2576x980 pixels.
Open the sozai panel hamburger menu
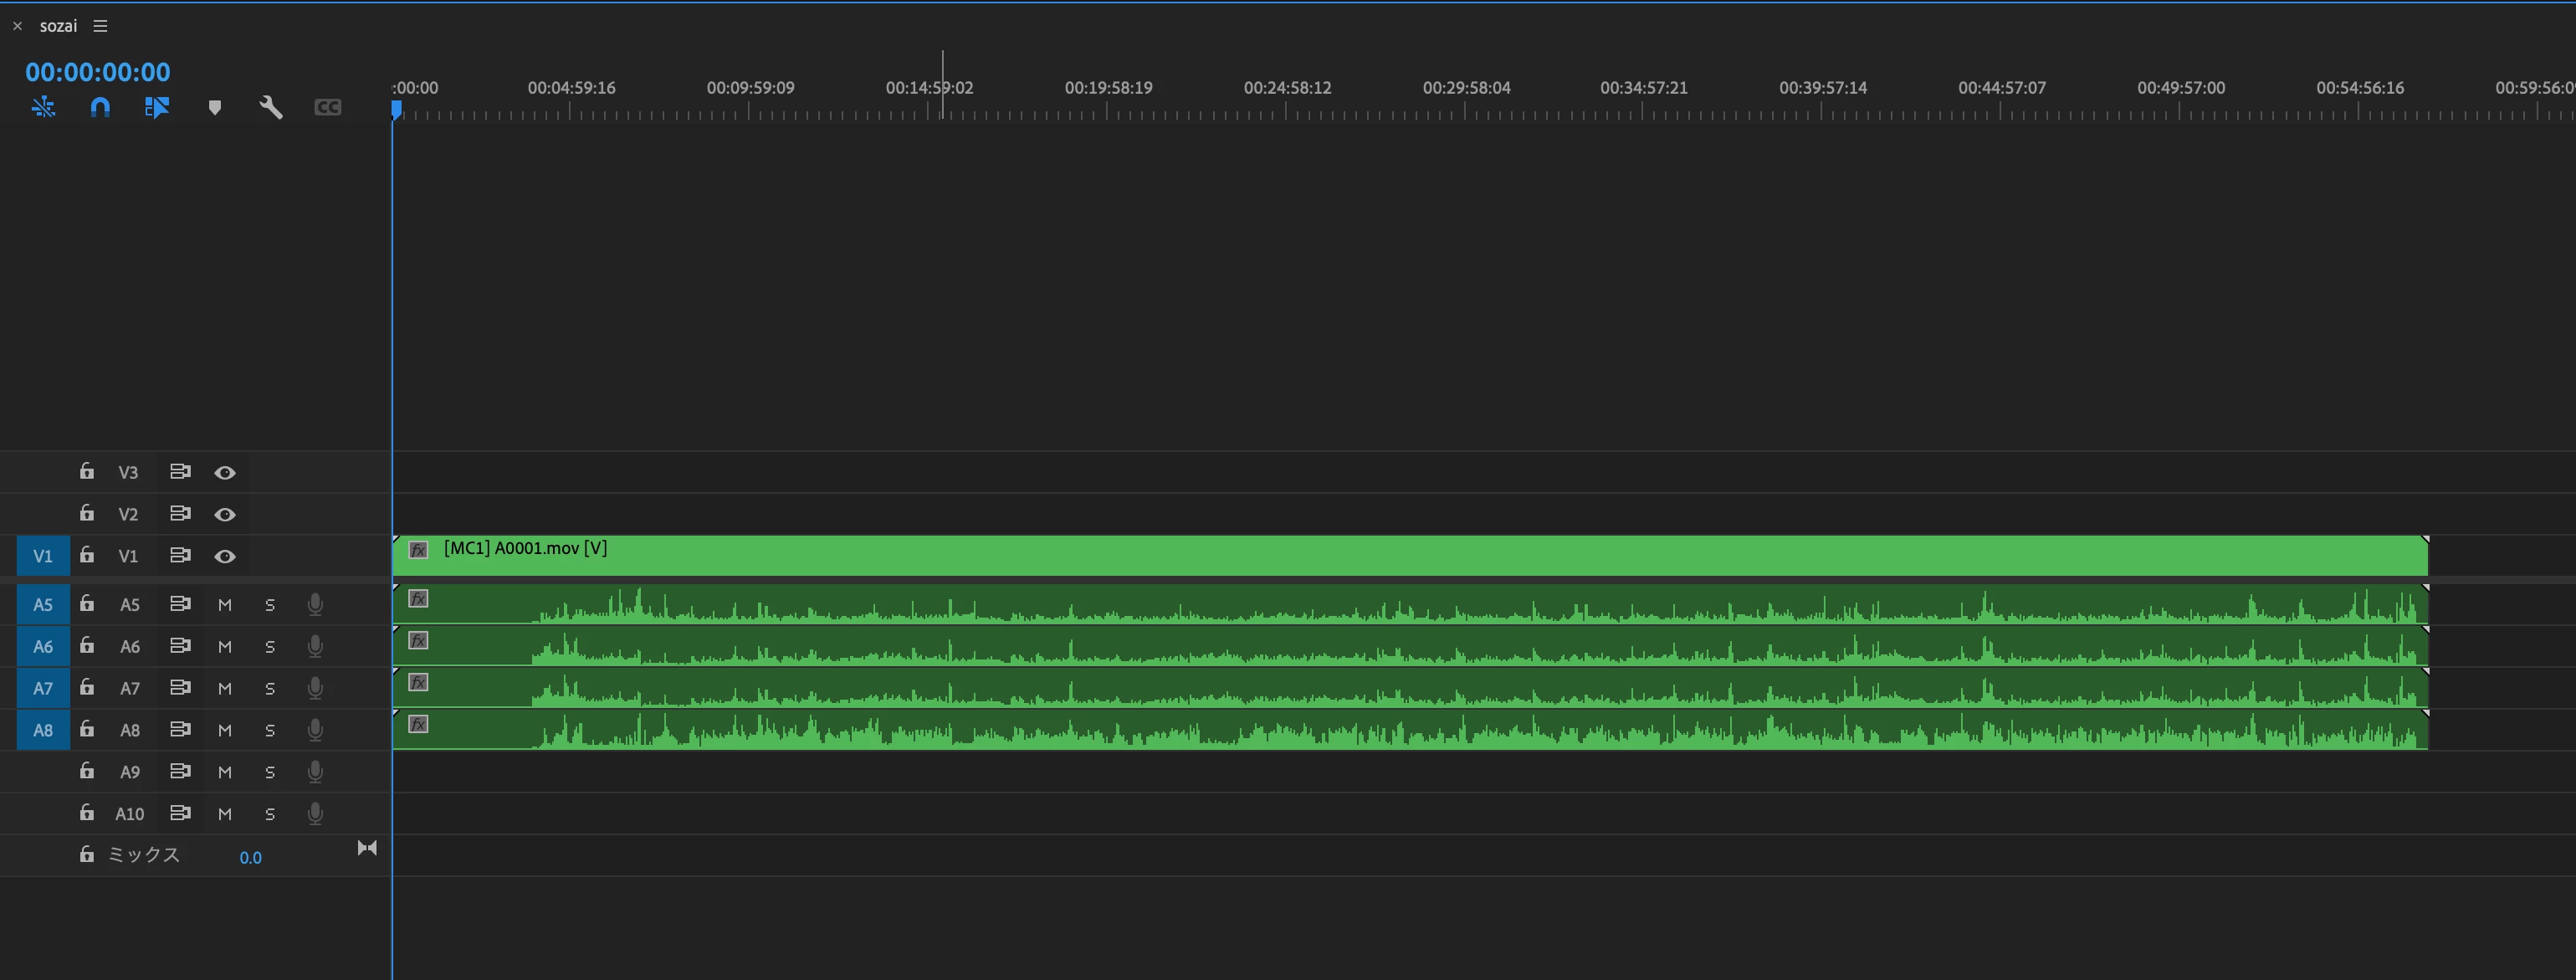[100, 26]
